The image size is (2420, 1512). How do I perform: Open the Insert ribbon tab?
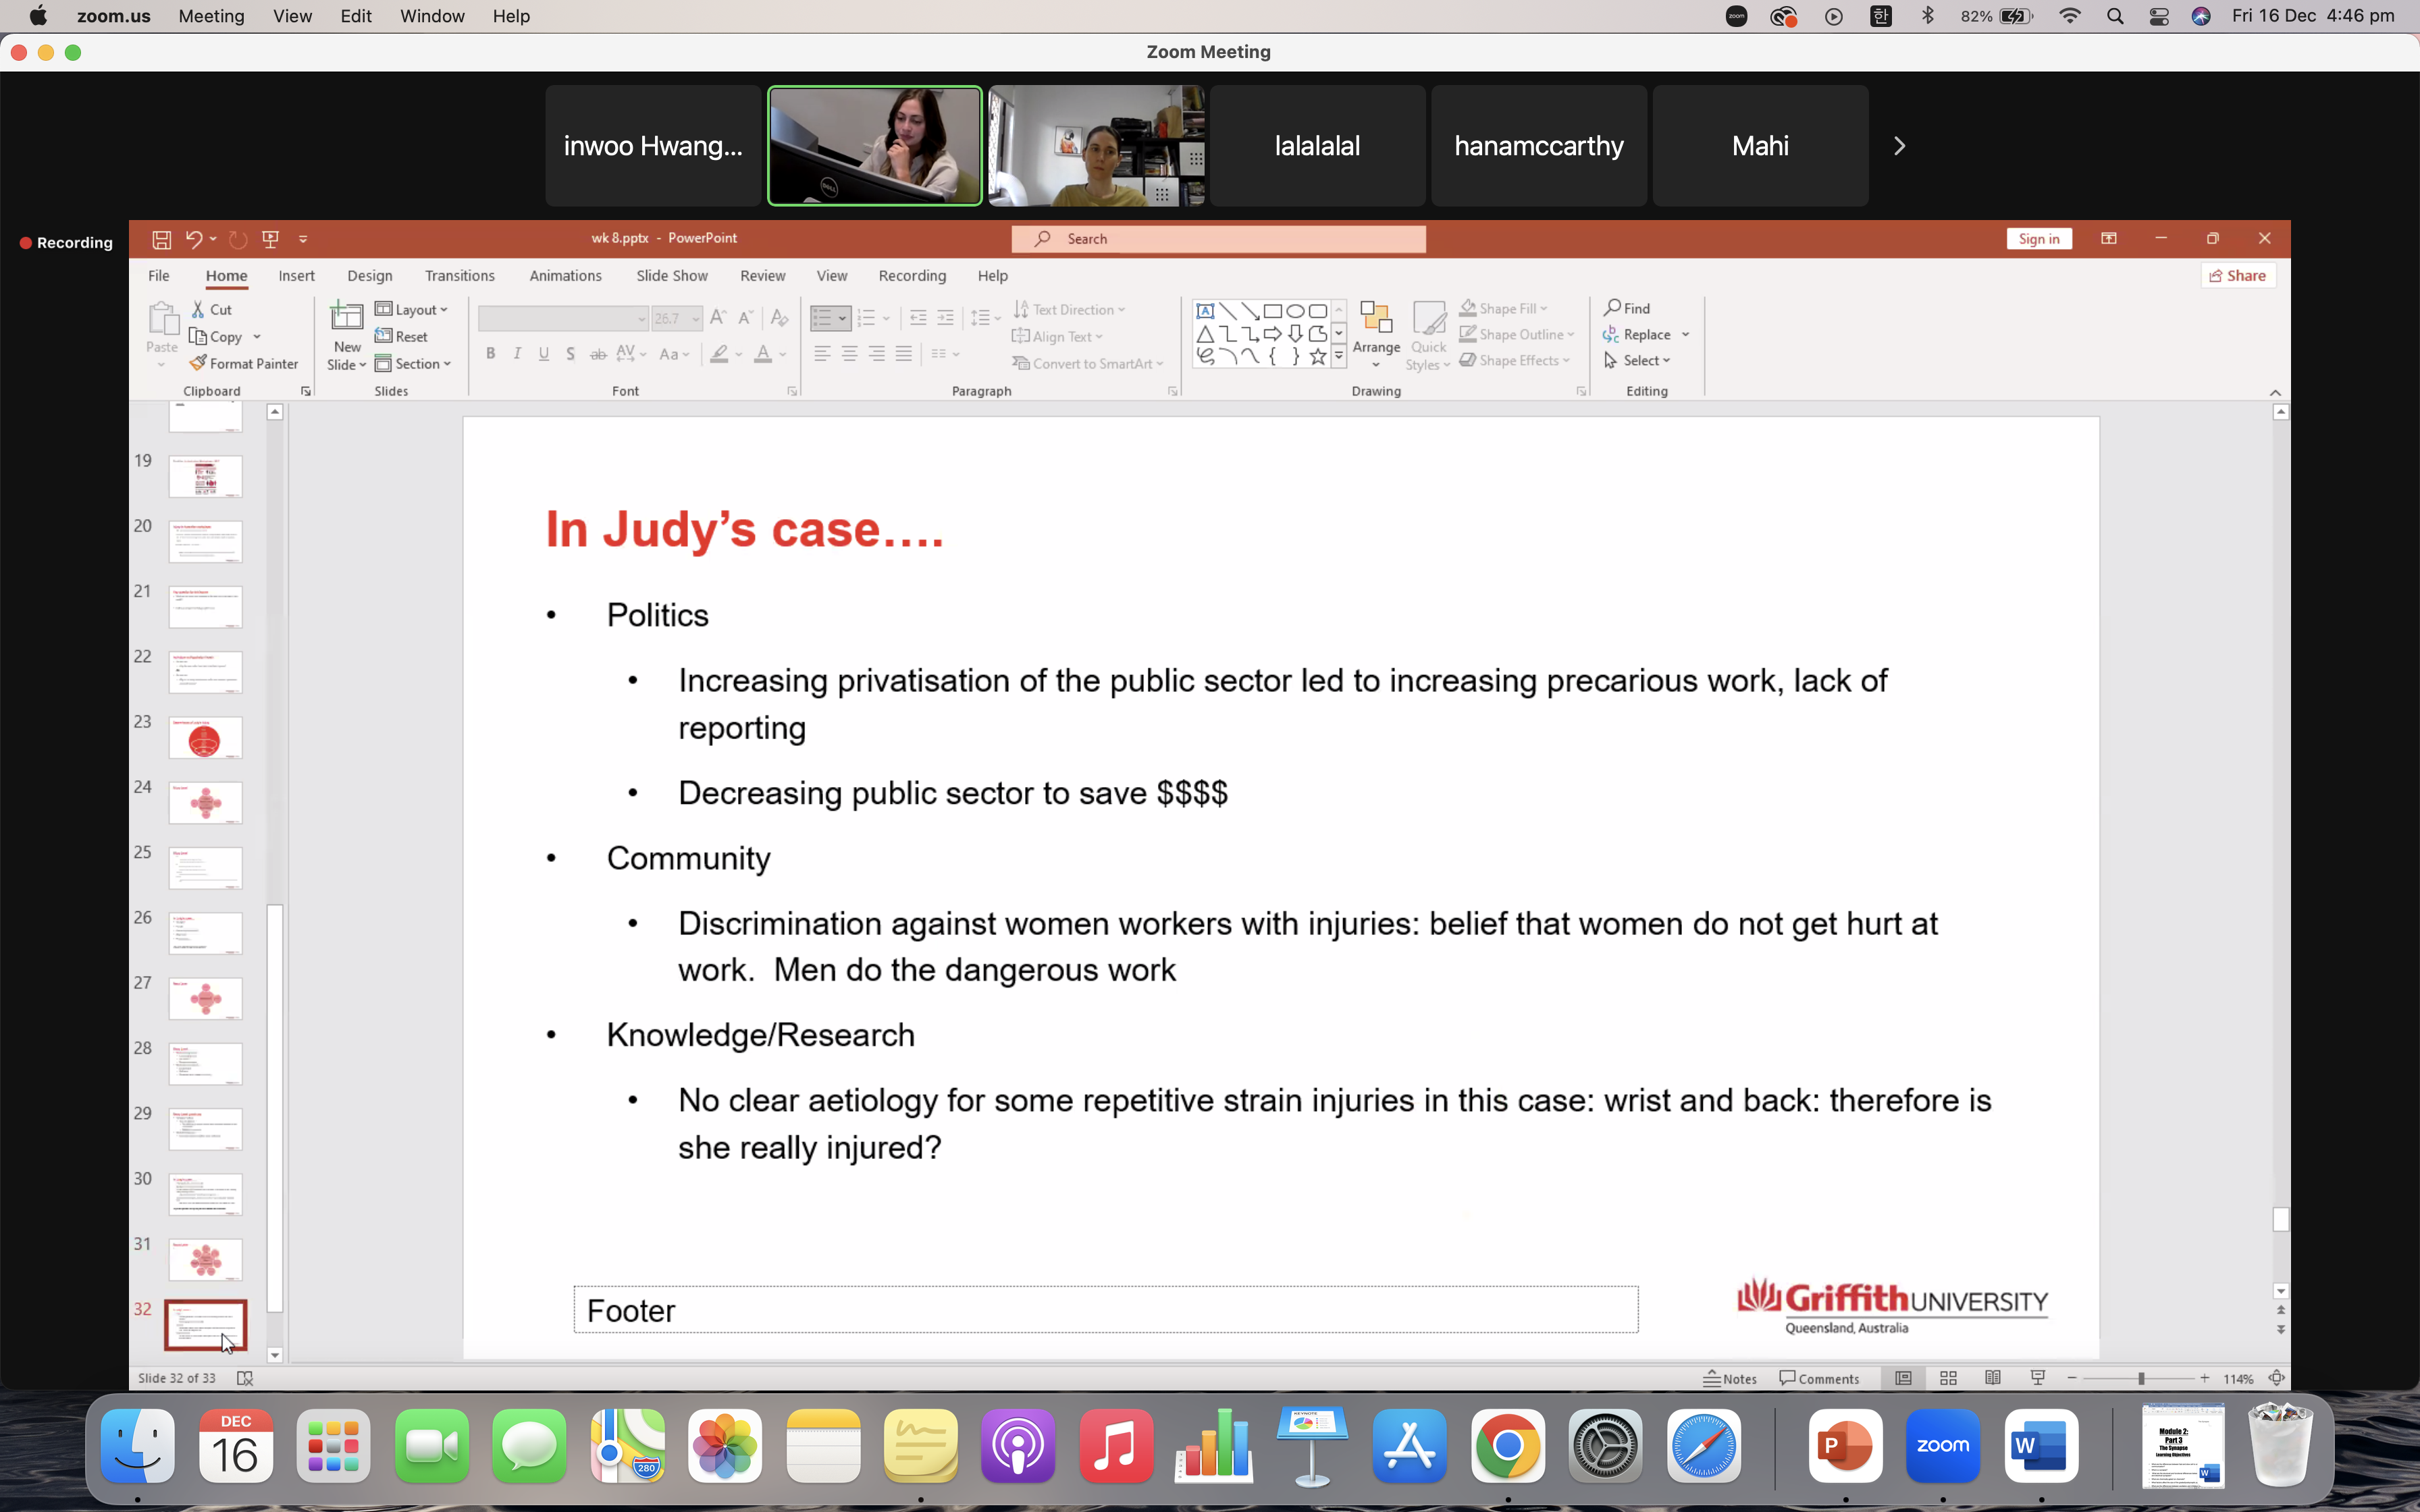[296, 276]
